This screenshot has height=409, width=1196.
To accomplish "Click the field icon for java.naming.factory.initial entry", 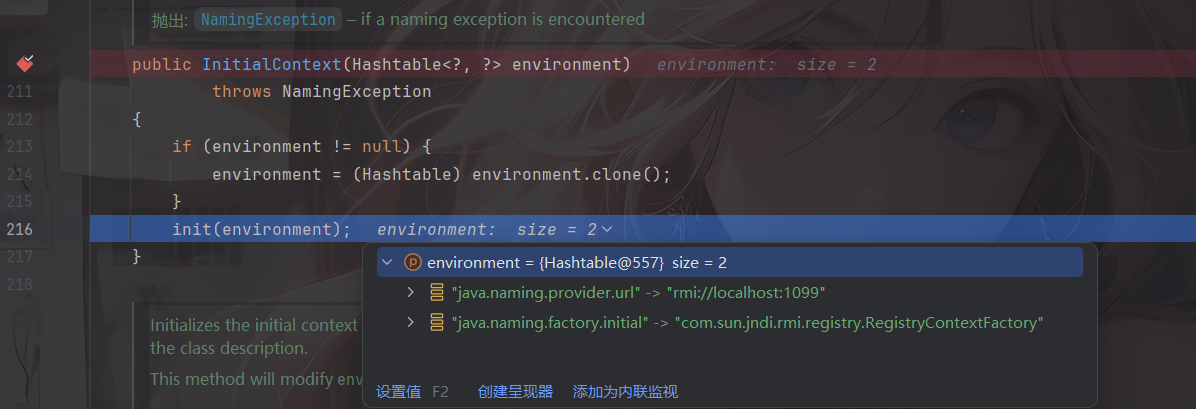I will pyautogui.click(x=437, y=323).
